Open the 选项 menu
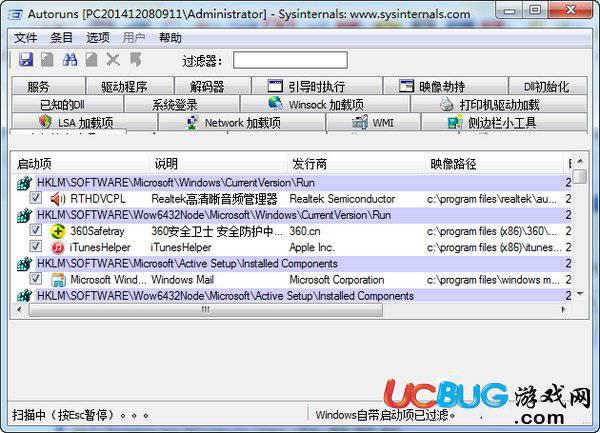Screen dimensions: 600x433 pos(98,38)
